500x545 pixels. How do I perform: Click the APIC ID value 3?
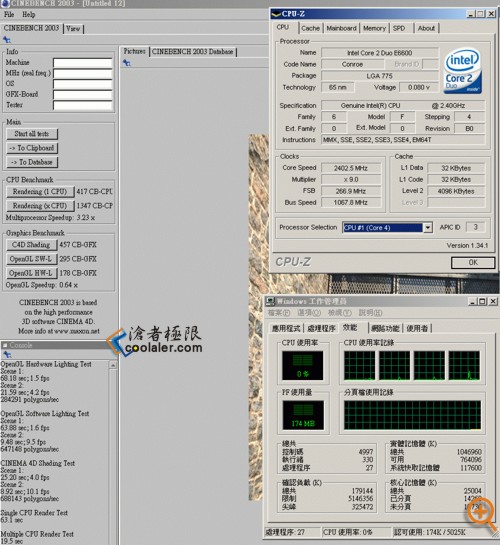pyautogui.click(x=475, y=227)
